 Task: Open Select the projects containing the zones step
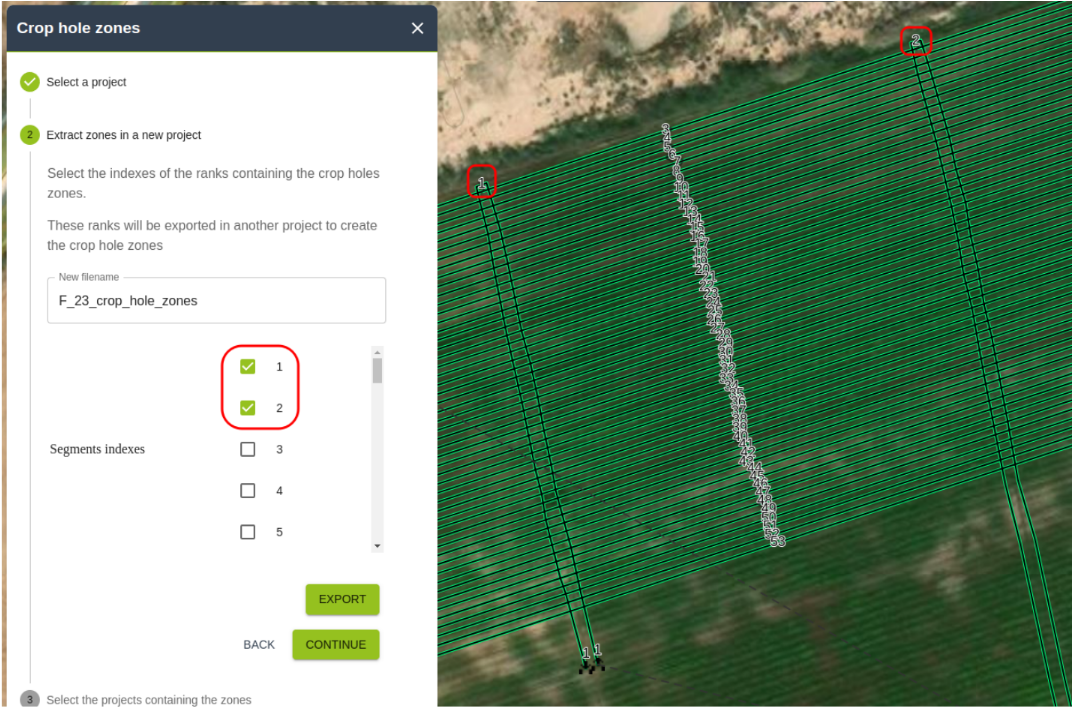point(149,699)
